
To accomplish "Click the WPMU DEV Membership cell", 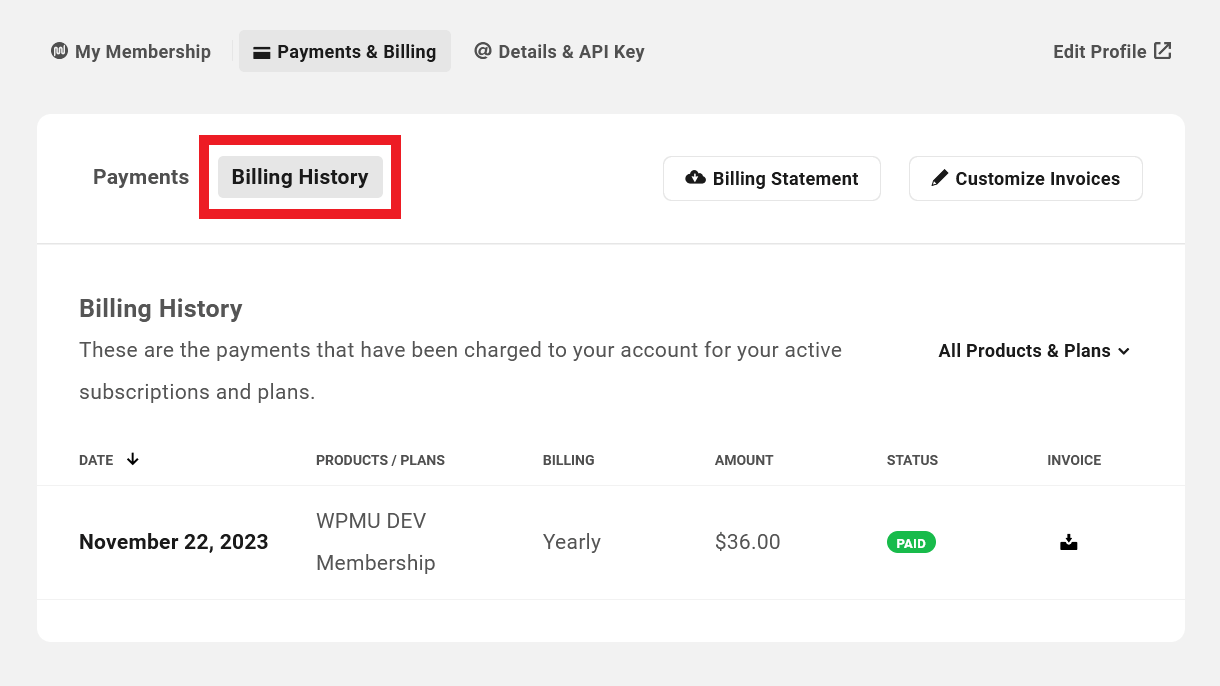I will coord(376,542).
